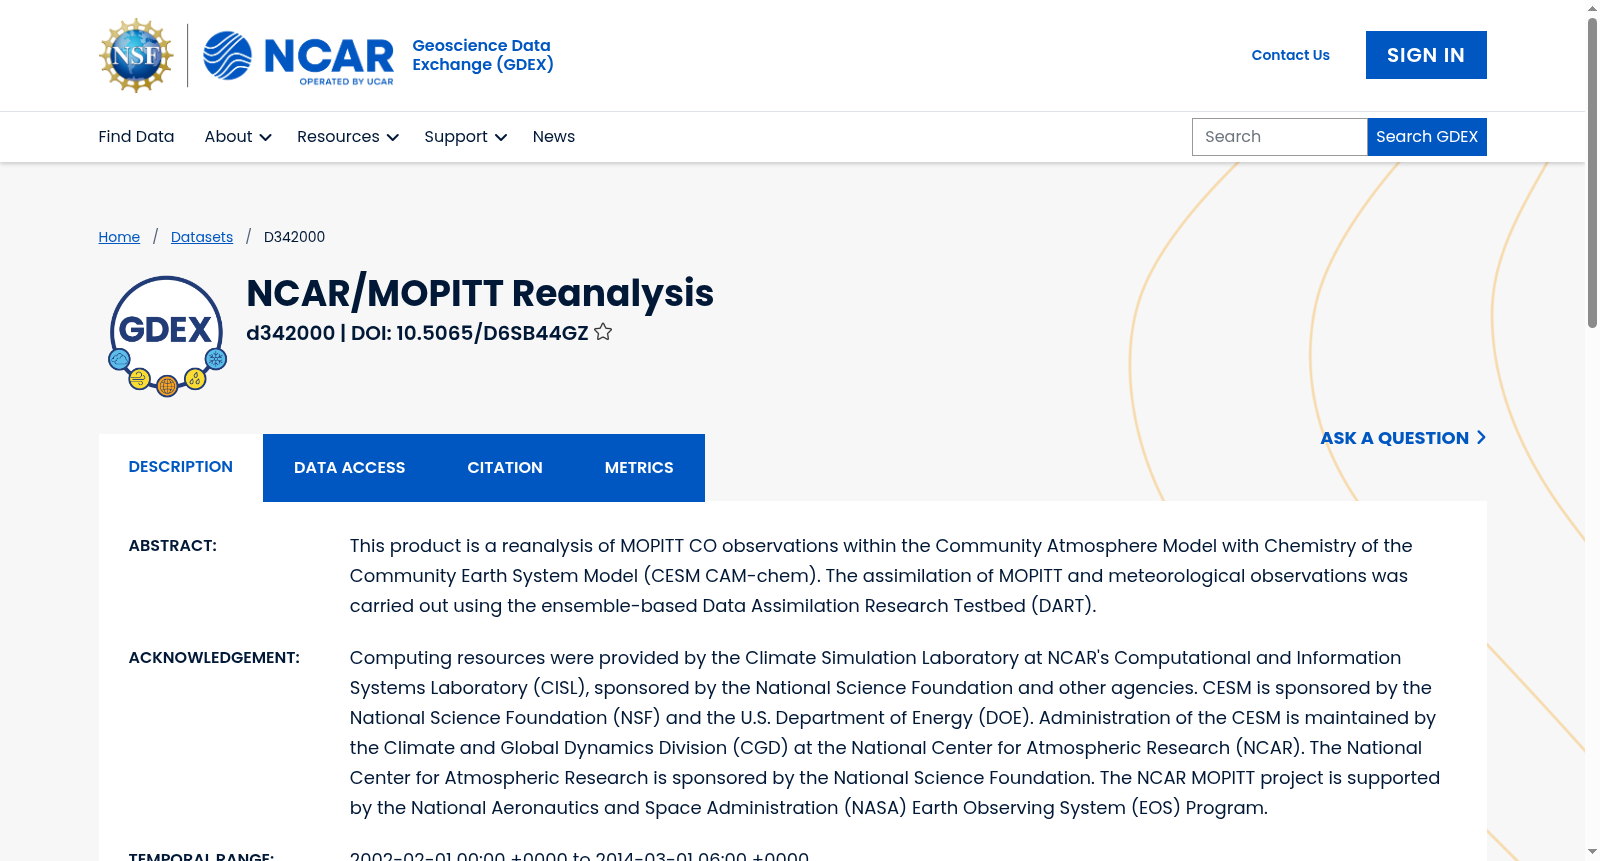
Task: Go to Home breadcrumb link
Action: click(x=119, y=237)
